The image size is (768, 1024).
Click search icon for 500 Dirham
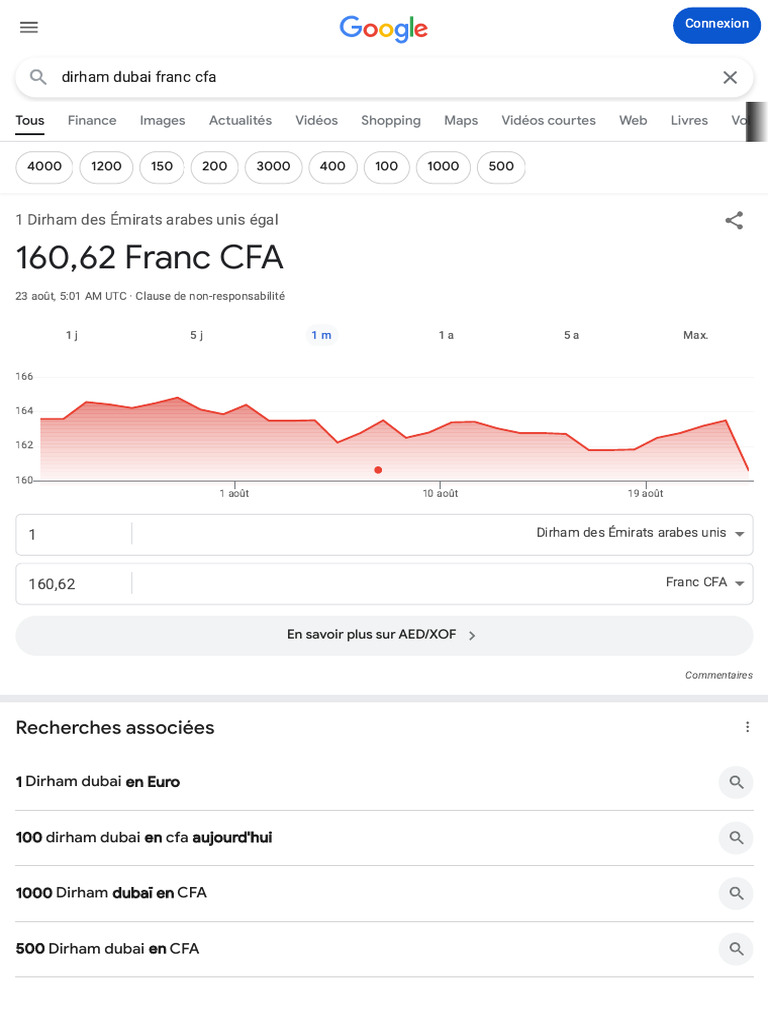click(736, 949)
